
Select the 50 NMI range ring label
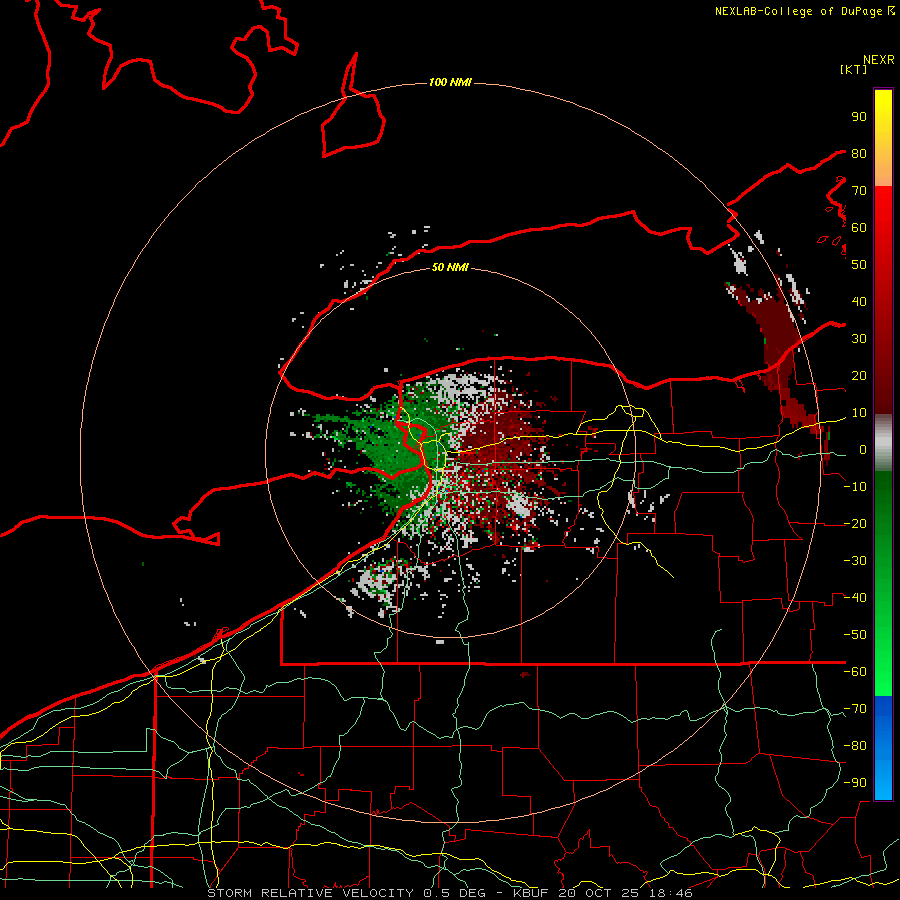[x=450, y=267]
